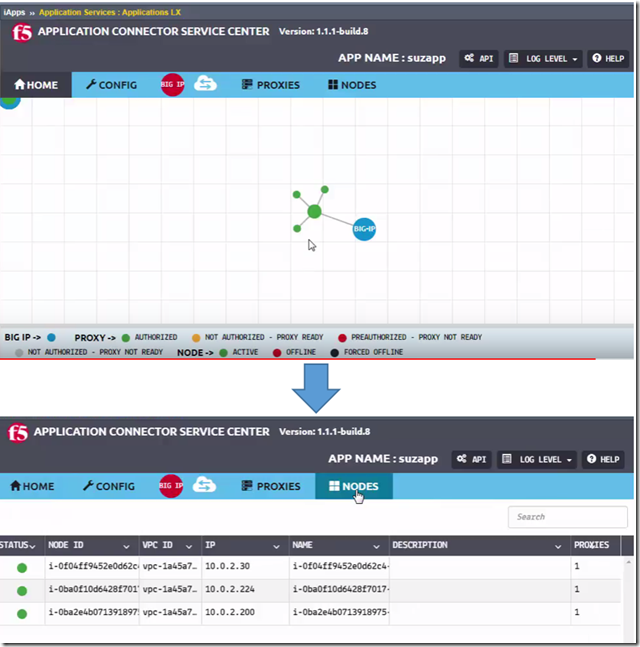The width and height of the screenshot is (640, 647).
Task: Click the green AUTHORIZED legend dot
Action: point(126,338)
